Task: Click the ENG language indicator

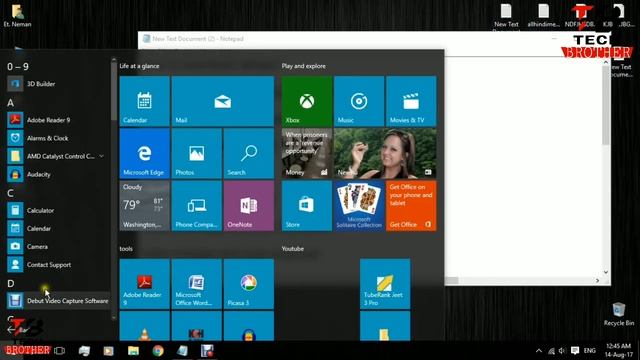Action: 589,351
